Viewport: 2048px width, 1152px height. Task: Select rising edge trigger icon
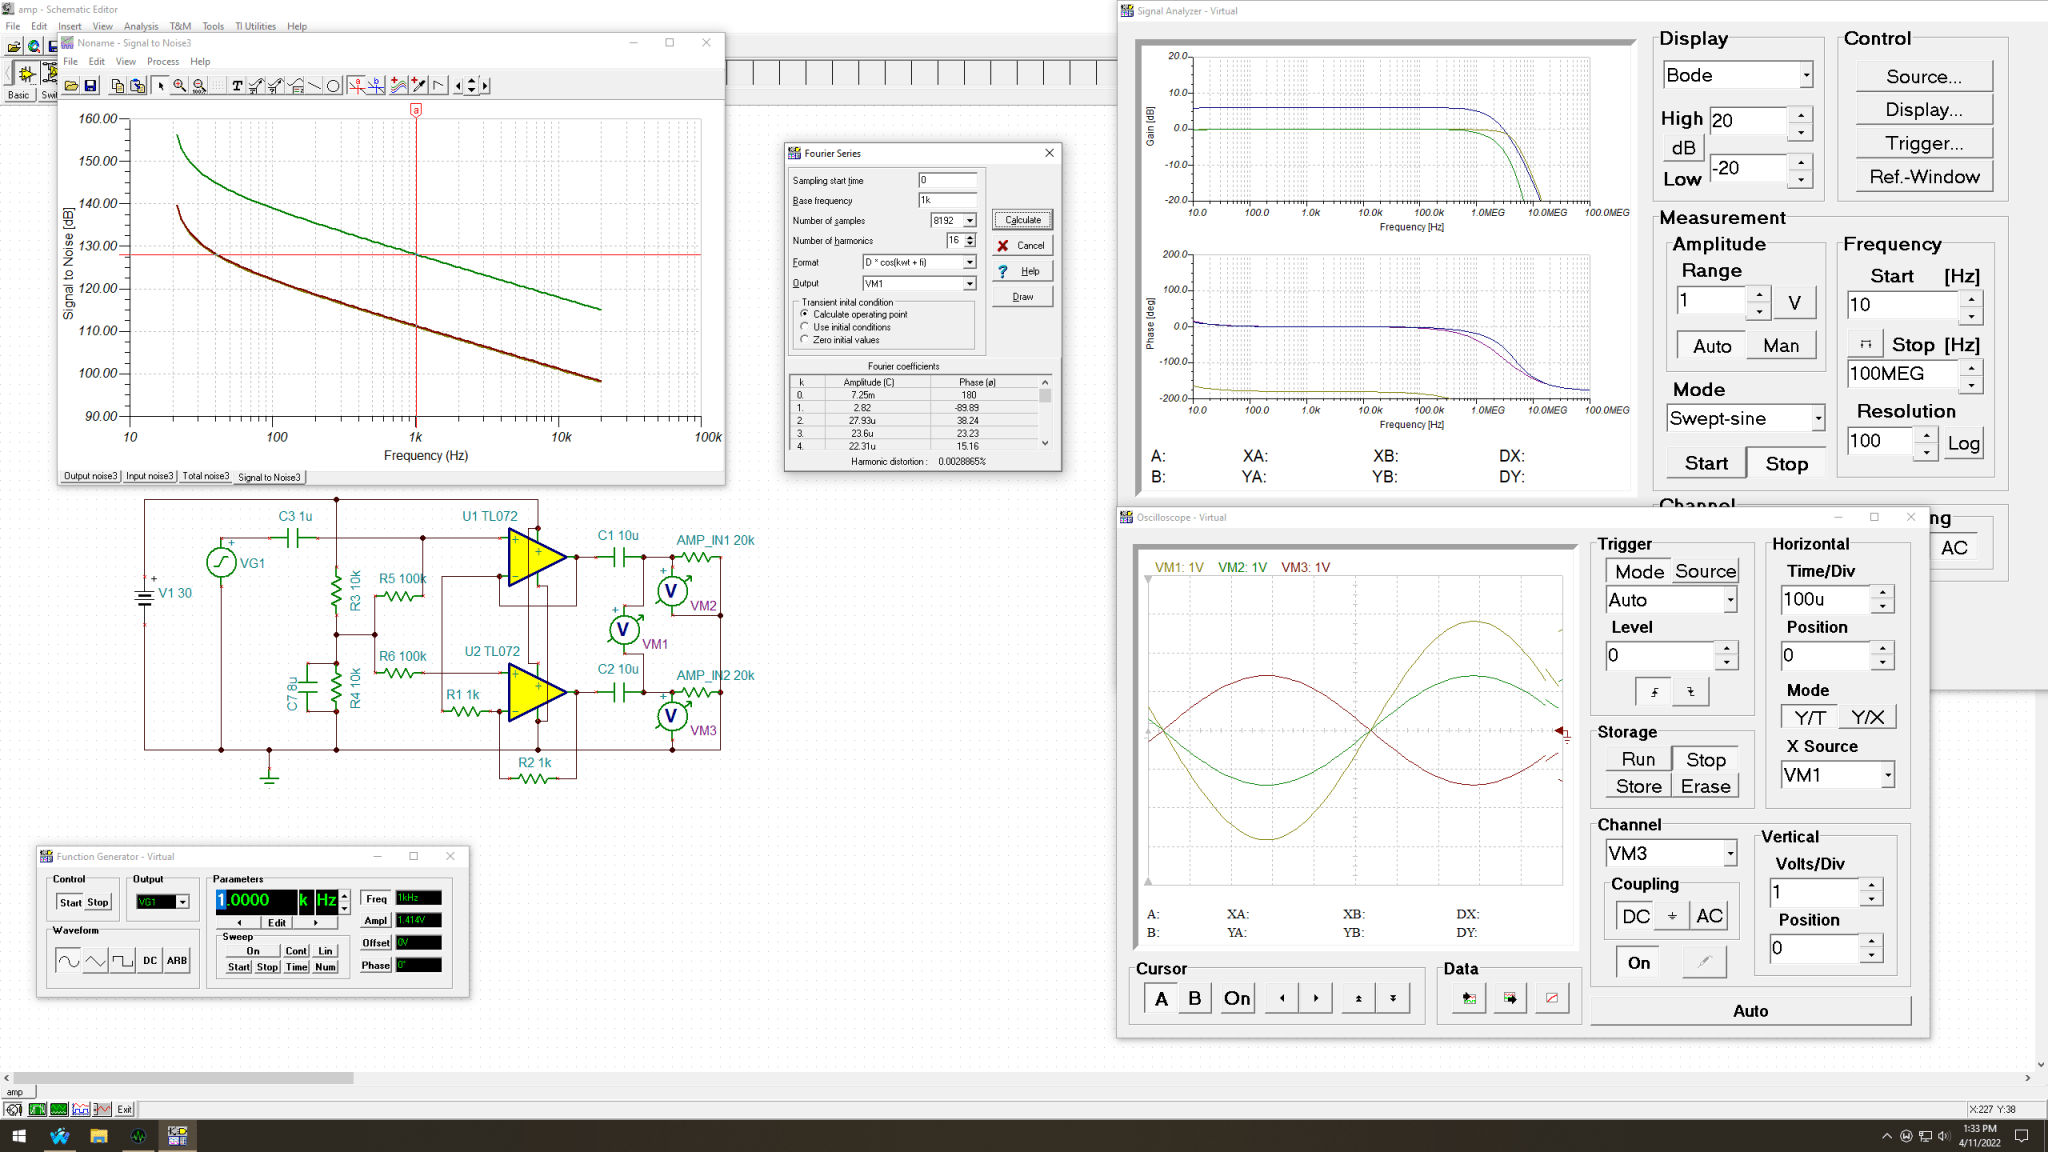tap(1654, 691)
